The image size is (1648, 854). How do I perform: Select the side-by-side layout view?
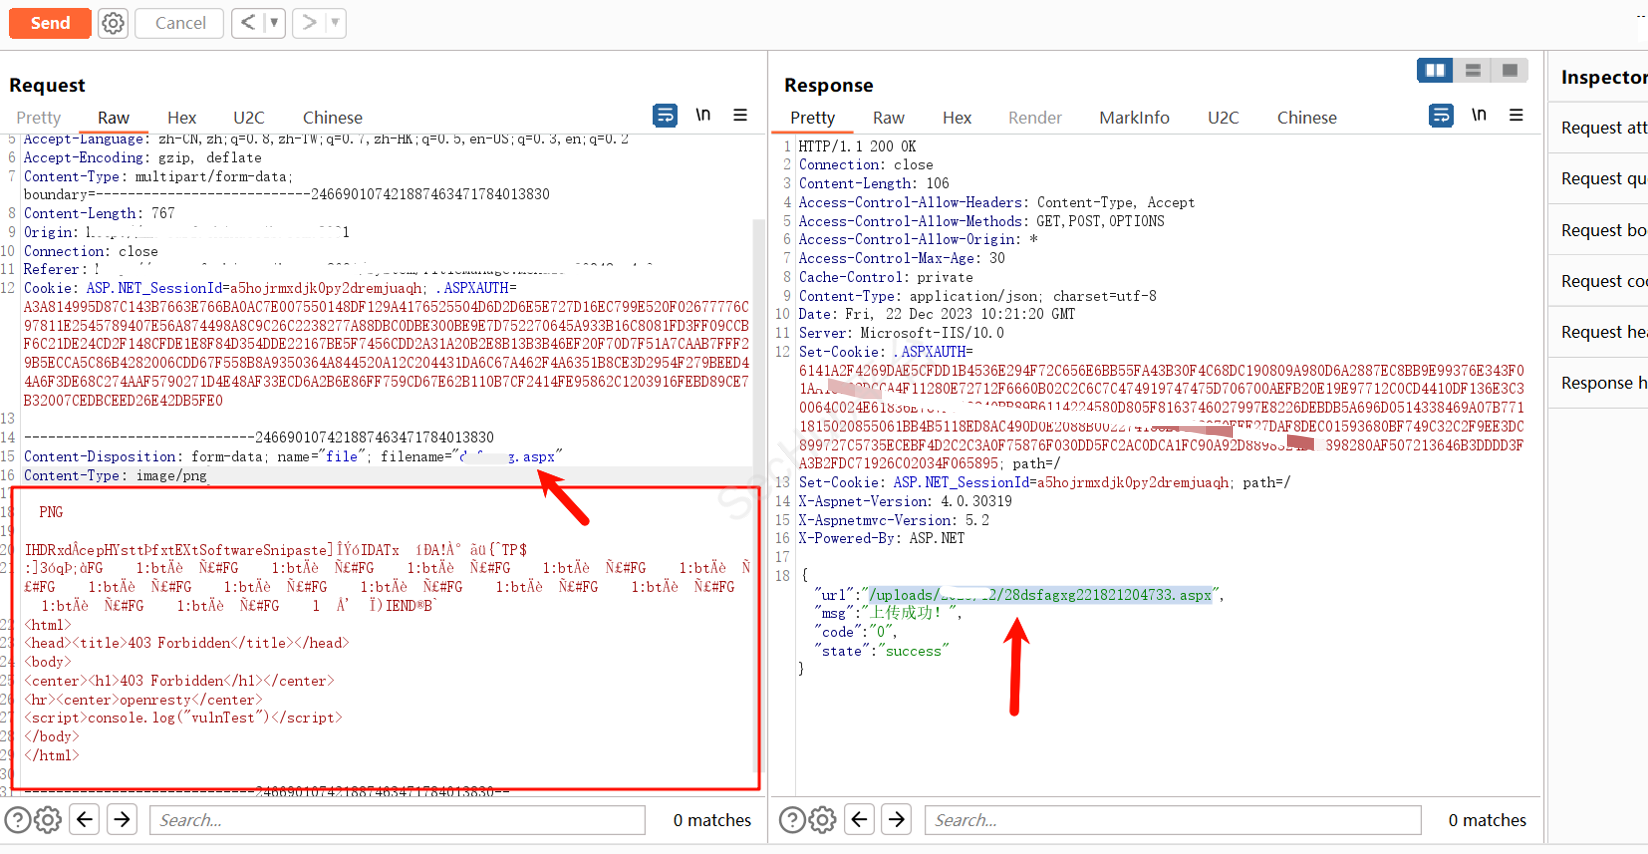1435,70
